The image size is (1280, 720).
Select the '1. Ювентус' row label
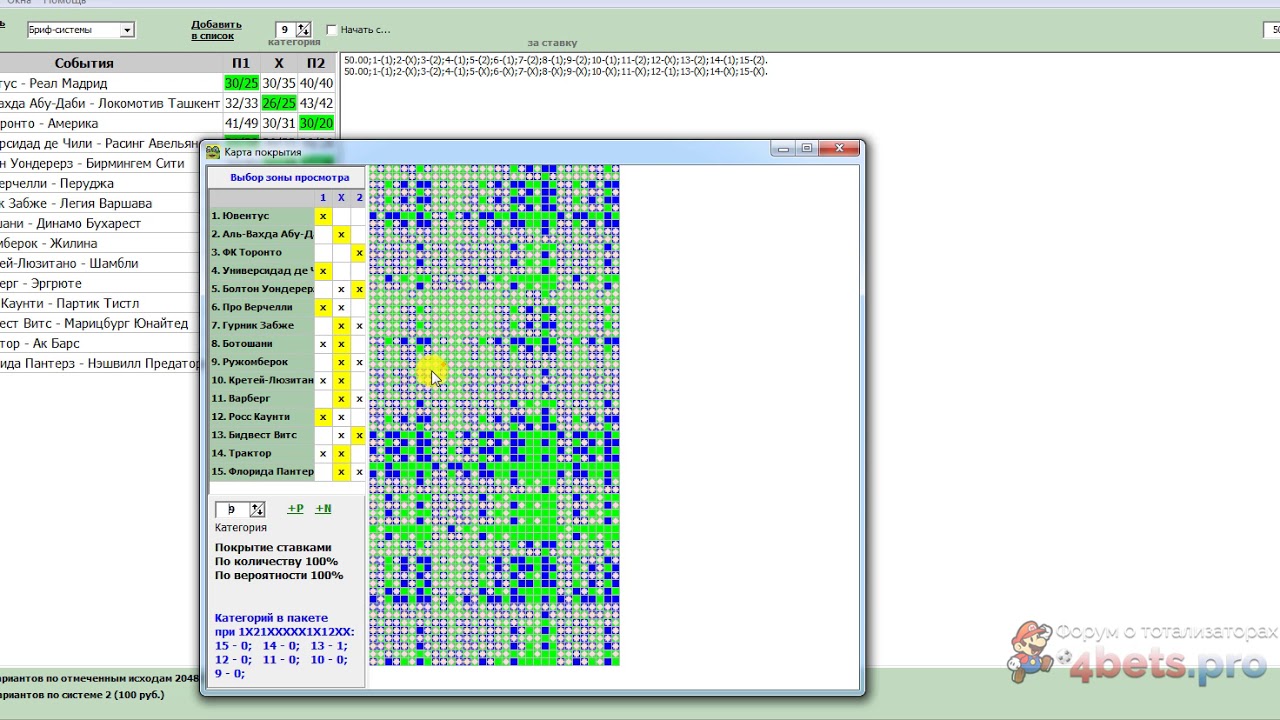click(x=261, y=216)
